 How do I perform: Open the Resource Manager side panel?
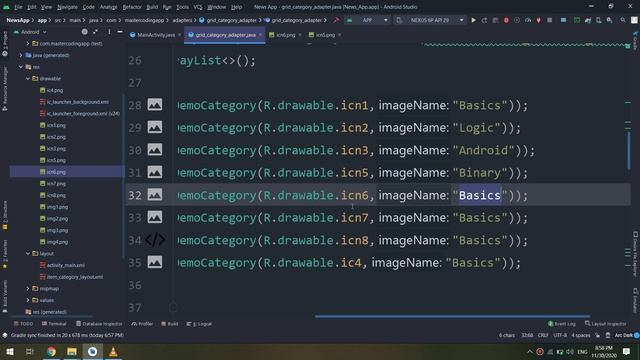[5, 89]
